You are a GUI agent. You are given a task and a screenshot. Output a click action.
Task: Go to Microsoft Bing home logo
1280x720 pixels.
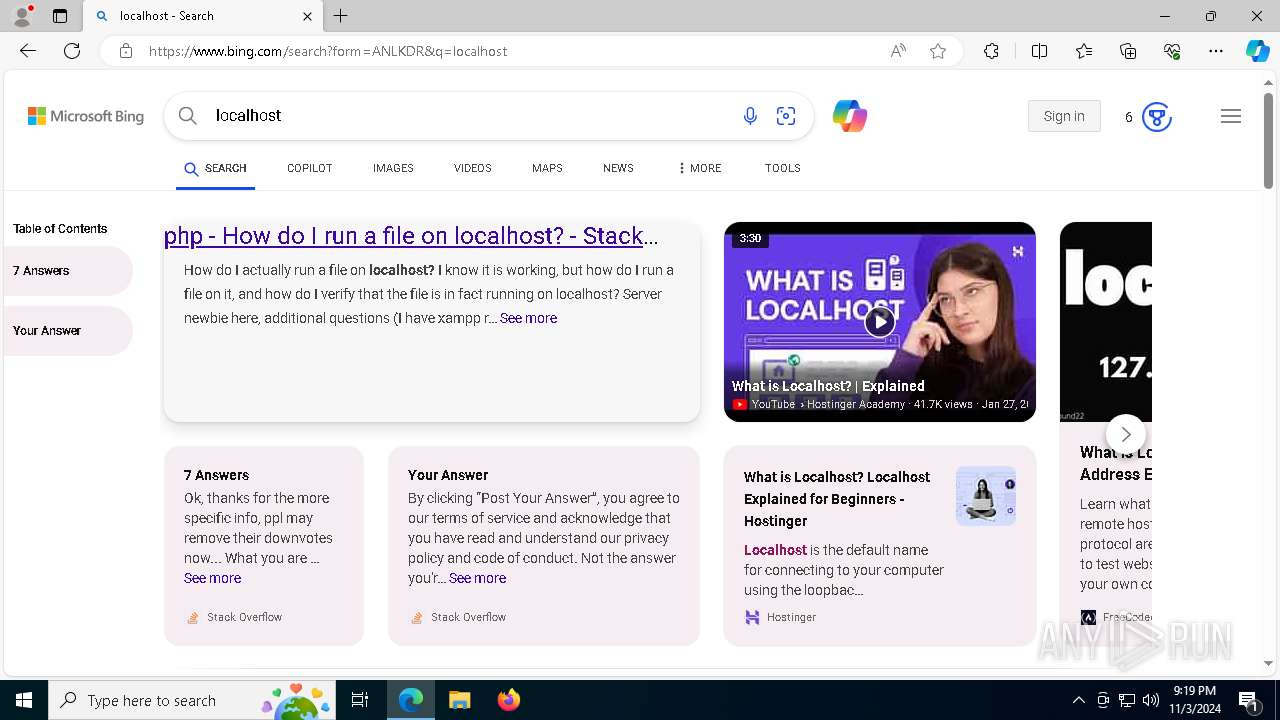[86, 116]
